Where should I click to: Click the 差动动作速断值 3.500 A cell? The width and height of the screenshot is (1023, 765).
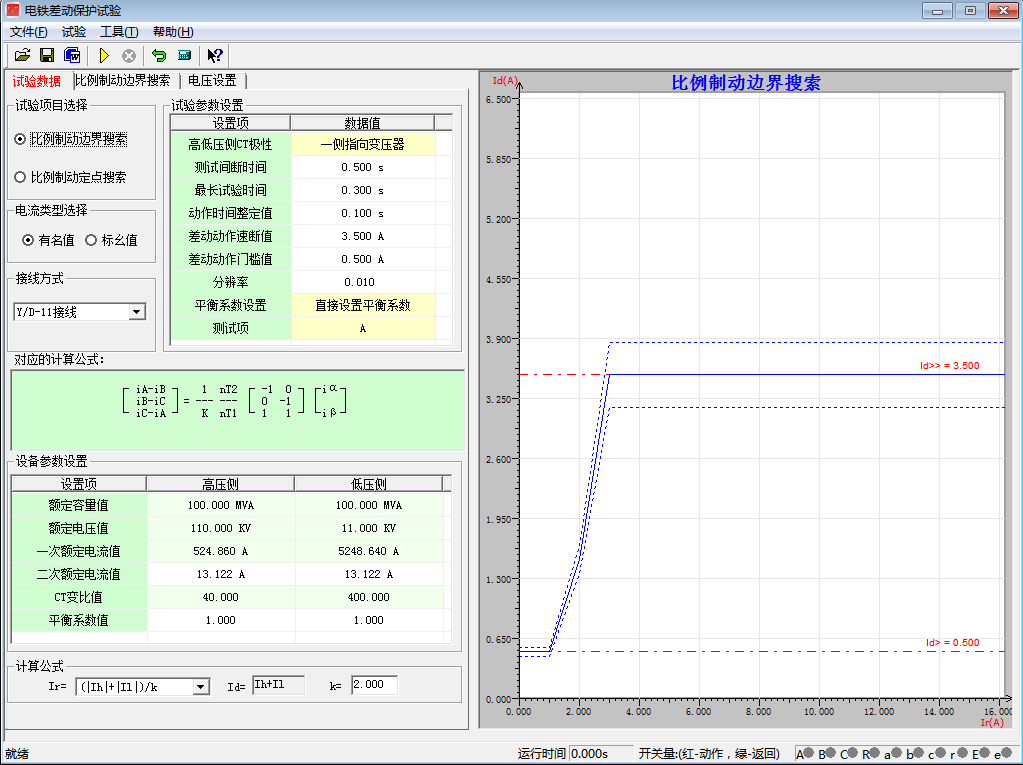(363, 236)
